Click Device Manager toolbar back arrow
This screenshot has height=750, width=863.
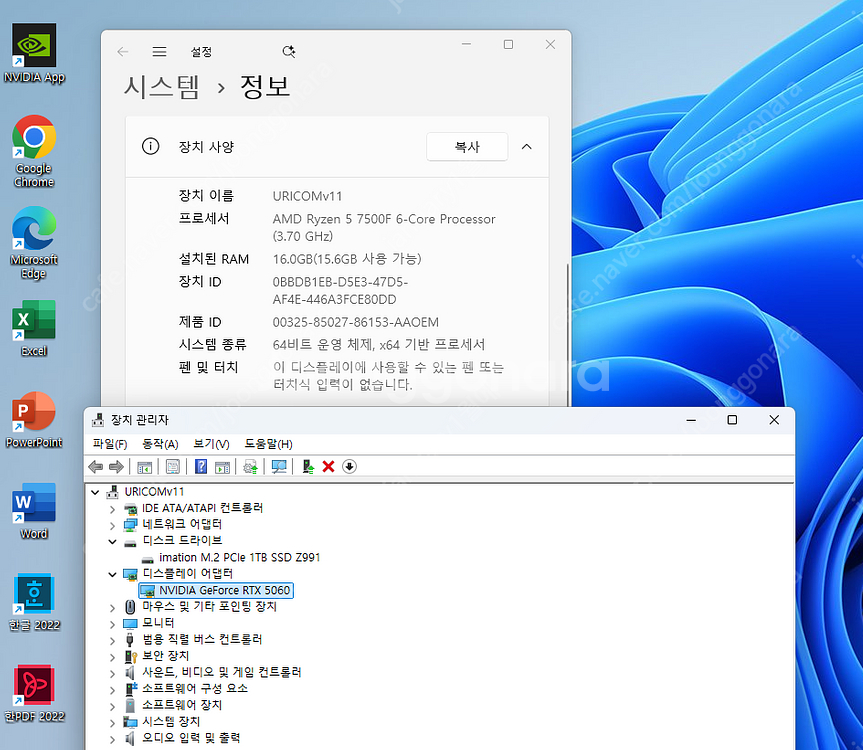[x=96, y=467]
